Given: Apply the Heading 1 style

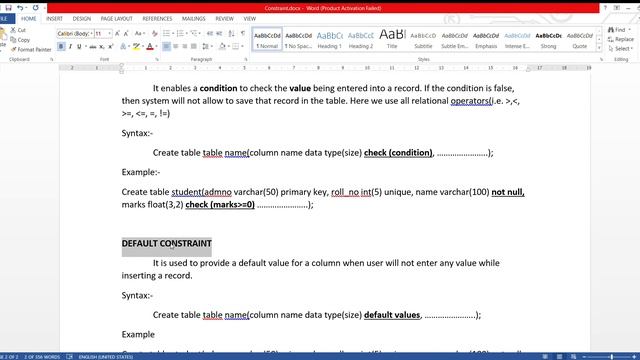Looking at the screenshot, I should 330,40.
